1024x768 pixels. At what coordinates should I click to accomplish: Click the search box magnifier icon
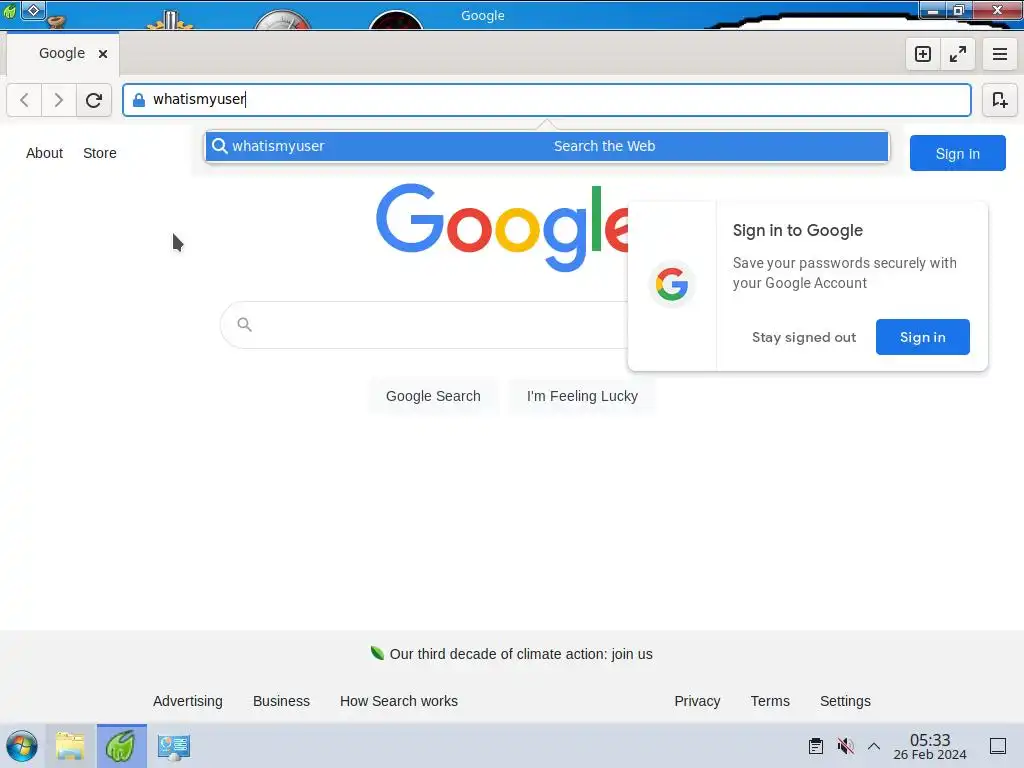pyautogui.click(x=244, y=325)
